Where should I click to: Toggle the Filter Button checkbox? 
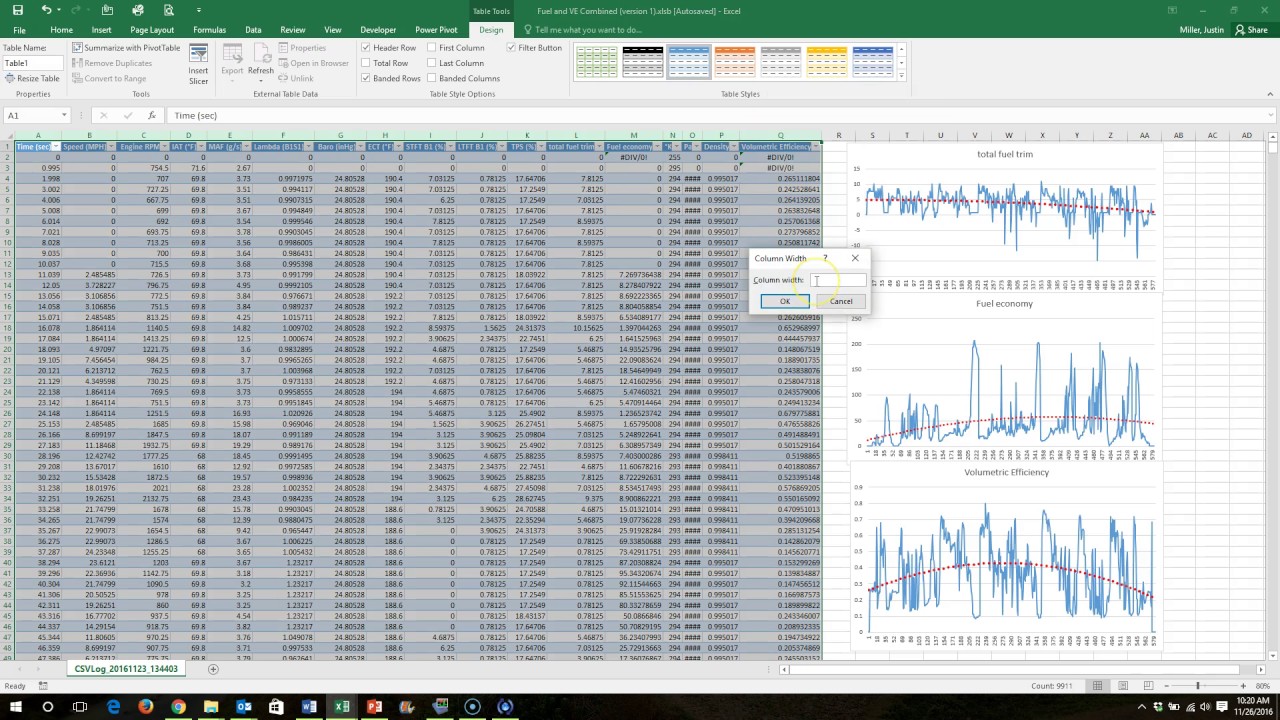tap(512, 48)
